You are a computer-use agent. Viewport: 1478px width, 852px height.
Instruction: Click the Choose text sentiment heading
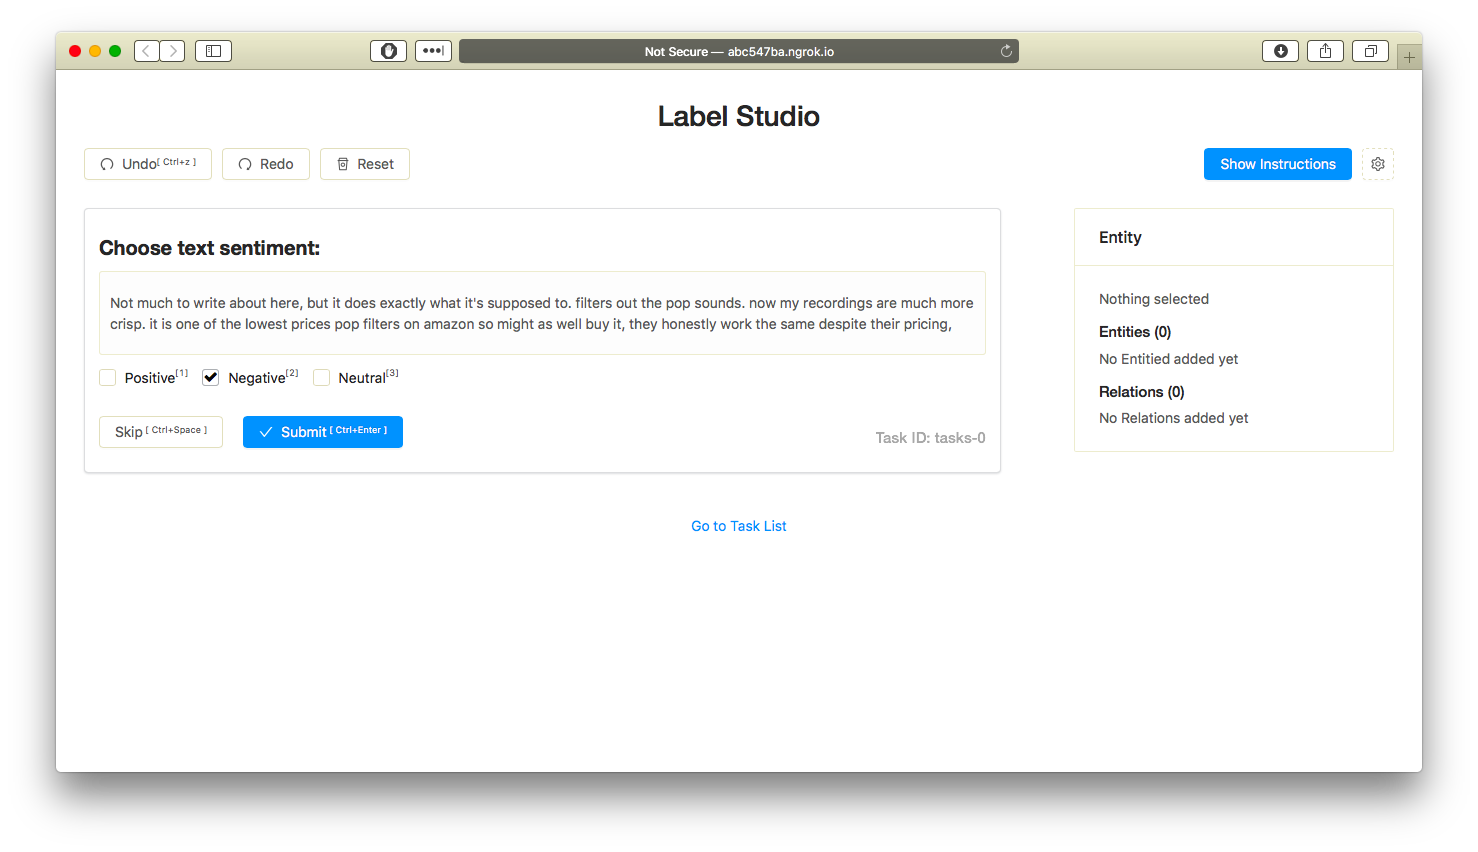coord(210,248)
